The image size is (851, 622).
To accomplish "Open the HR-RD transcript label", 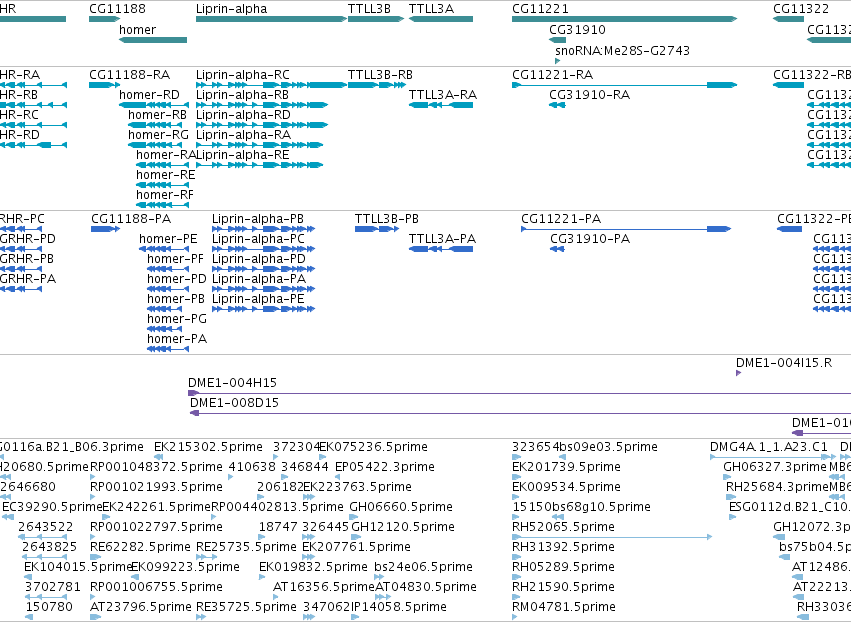I will pyautogui.click(x=20, y=135).
